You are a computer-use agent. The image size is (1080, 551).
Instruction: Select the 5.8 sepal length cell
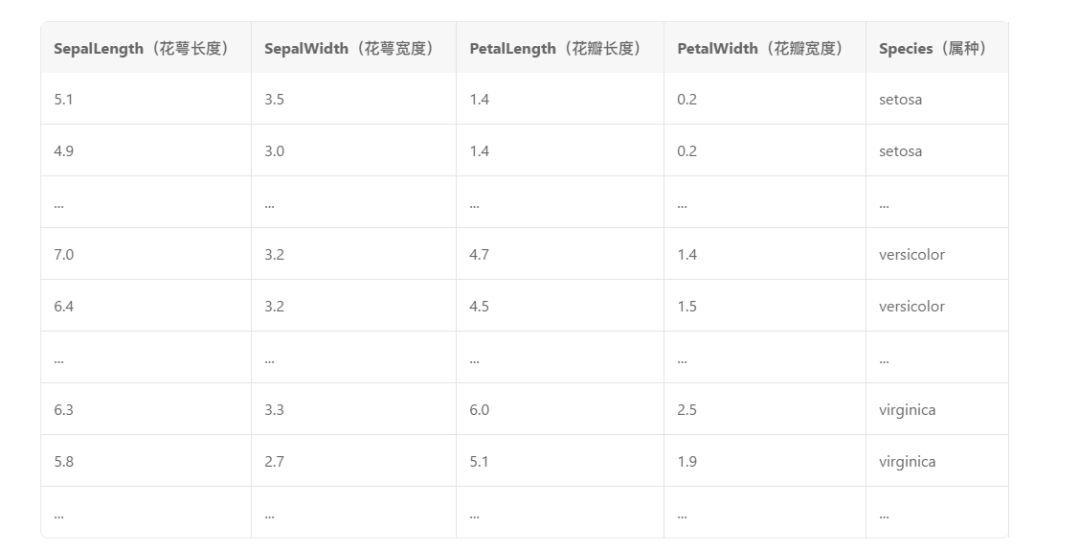coord(64,462)
